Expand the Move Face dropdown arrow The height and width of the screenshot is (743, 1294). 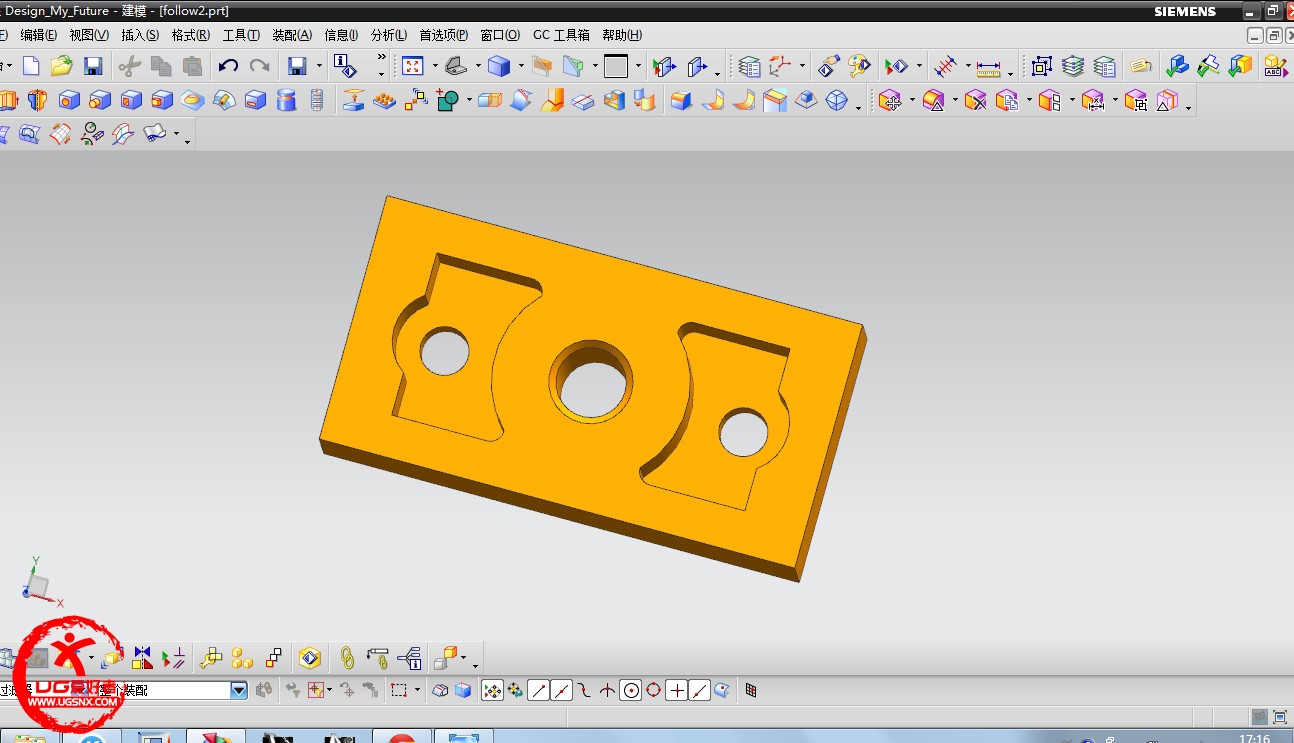pyautogui.click(x=912, y=100)
